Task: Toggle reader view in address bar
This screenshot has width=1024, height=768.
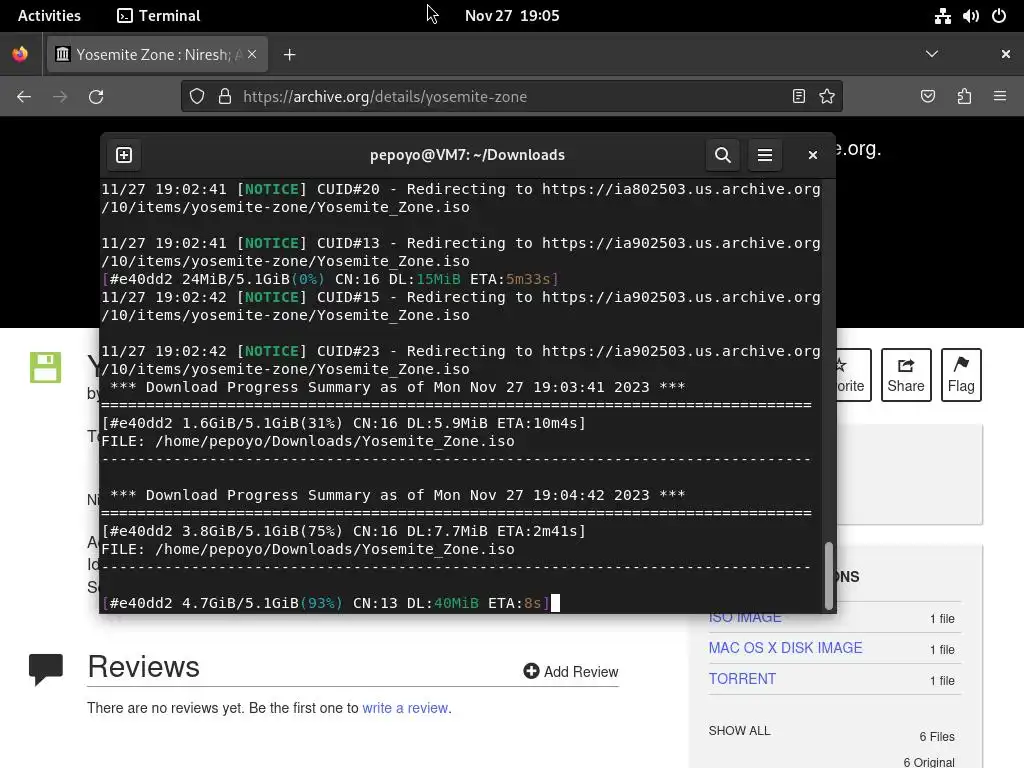Action: 798,97
